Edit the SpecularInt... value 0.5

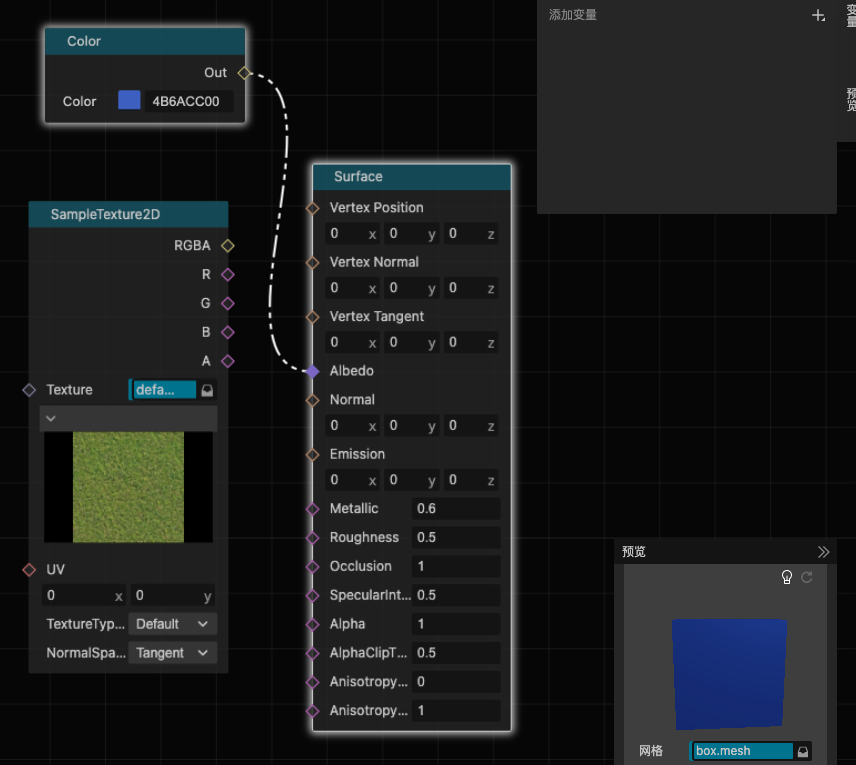coord(456,595)
